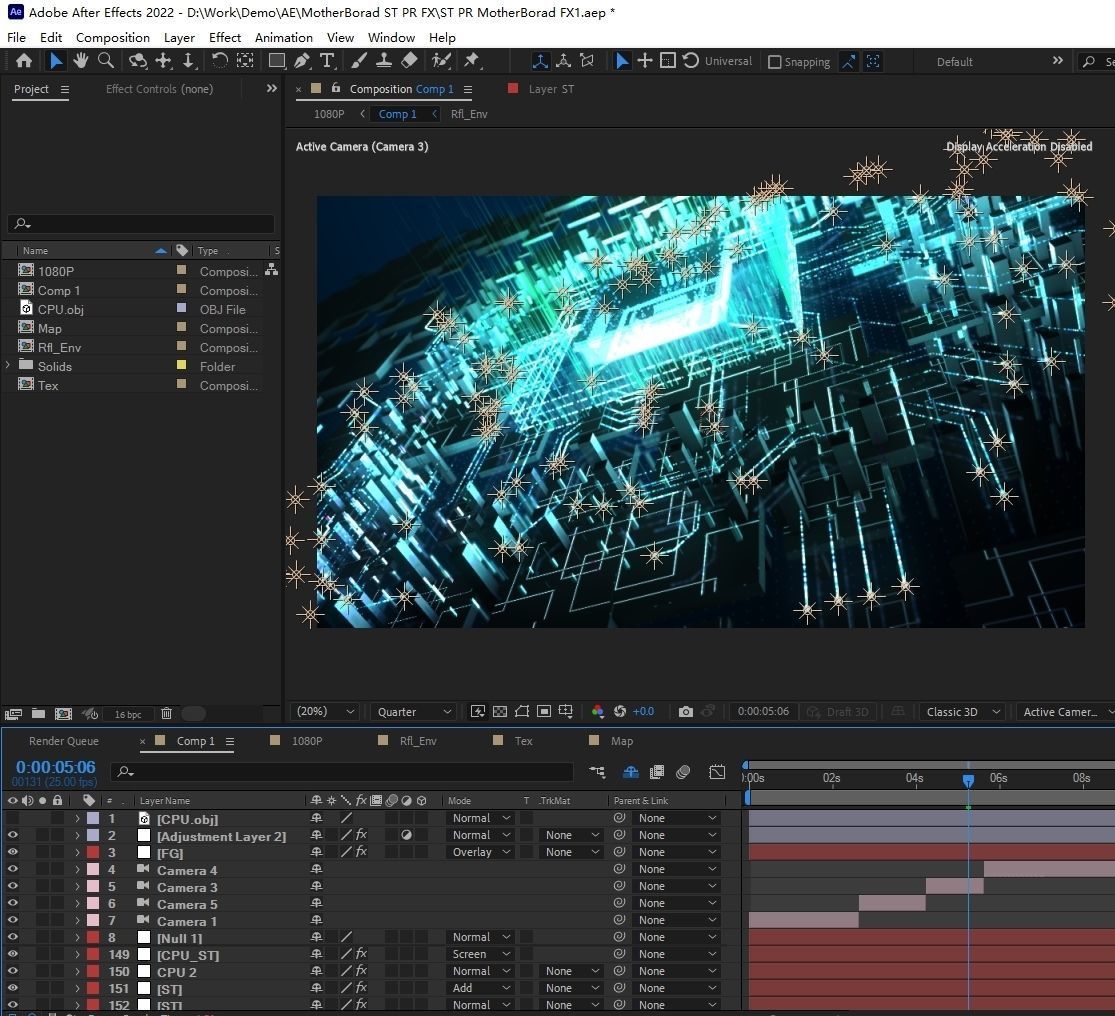Viewport: 1115px width, 1016px height.
Task: Expand the Solids folder in Project panel
Action: [x=8, y=365]
